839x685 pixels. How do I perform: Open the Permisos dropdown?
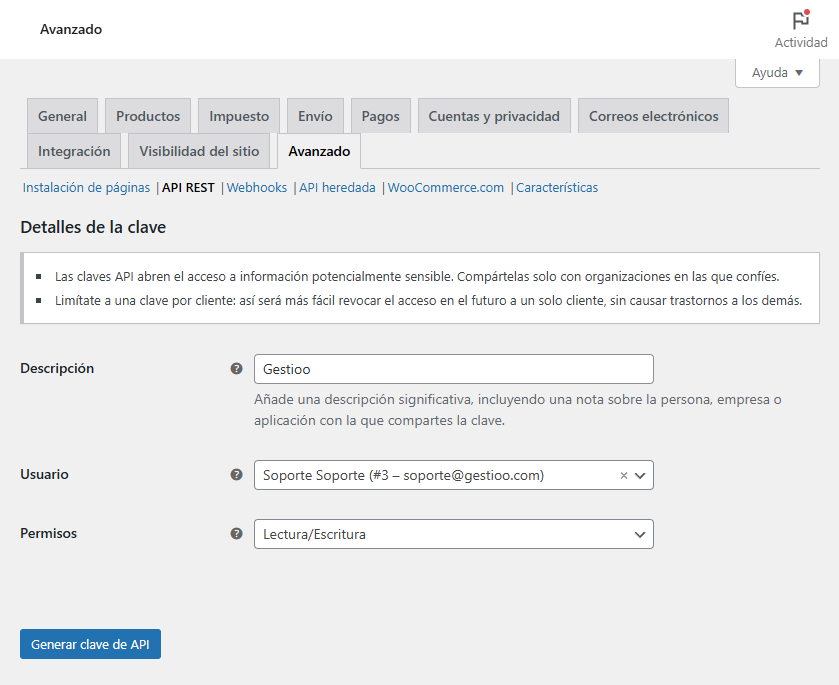click(453, 534)
